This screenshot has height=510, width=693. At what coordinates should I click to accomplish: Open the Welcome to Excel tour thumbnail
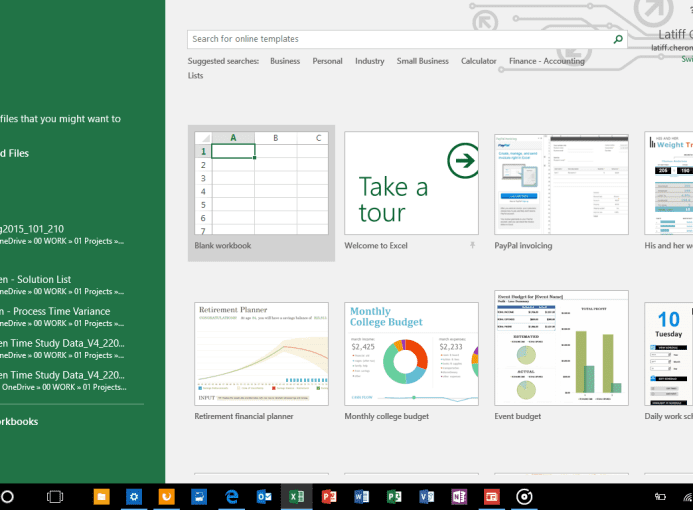(411, 183)
